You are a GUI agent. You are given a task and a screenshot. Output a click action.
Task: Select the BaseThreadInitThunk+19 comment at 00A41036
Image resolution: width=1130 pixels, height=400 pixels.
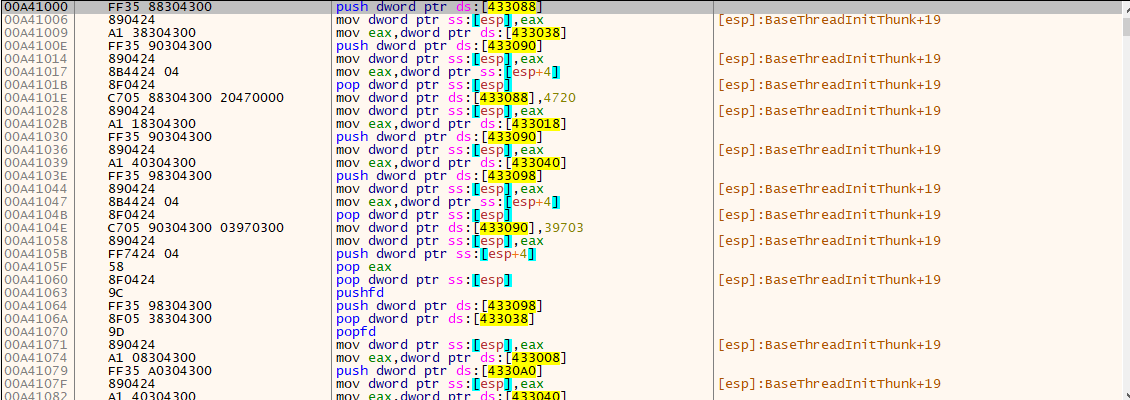pos(829,149)
